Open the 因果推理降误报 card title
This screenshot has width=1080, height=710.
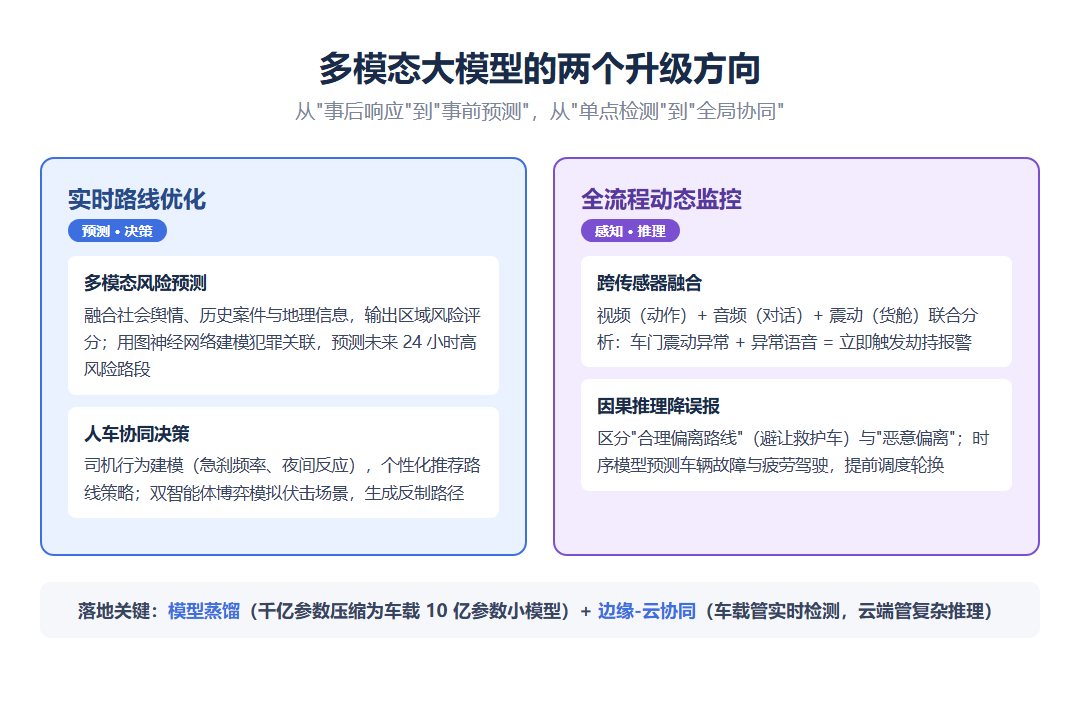[658, 406]
